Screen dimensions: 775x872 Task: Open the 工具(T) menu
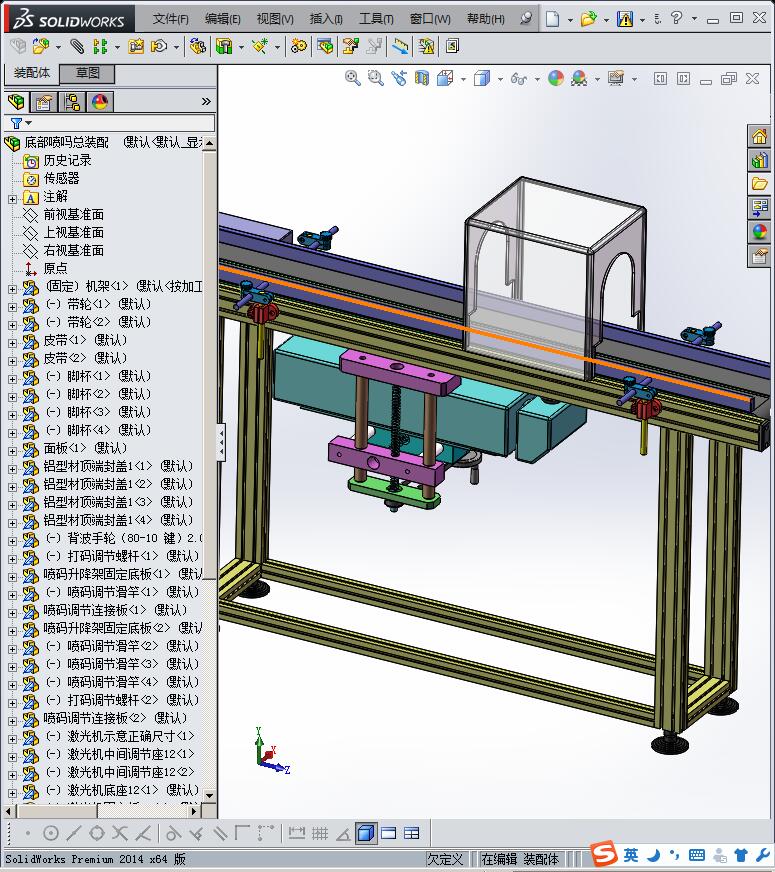coord(376,19)
